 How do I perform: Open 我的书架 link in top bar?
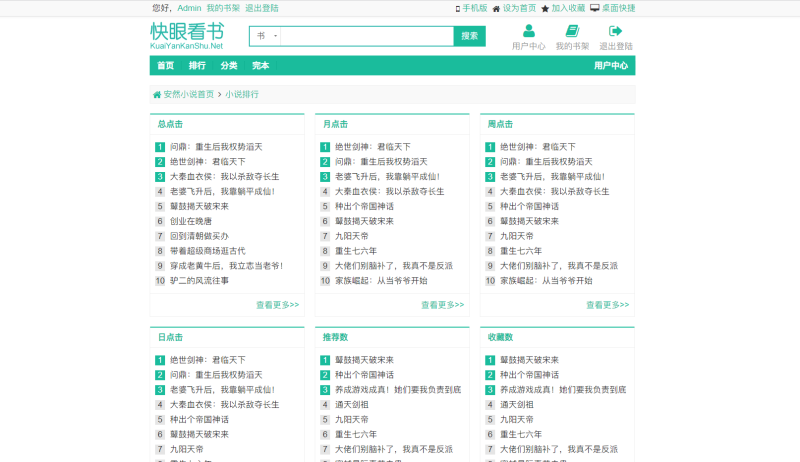[x=223, y=8]
